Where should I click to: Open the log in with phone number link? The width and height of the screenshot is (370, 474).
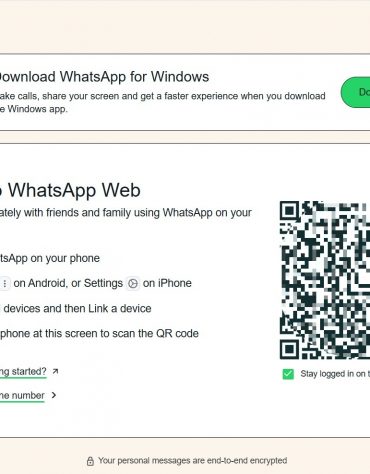(x=22, y=396)
